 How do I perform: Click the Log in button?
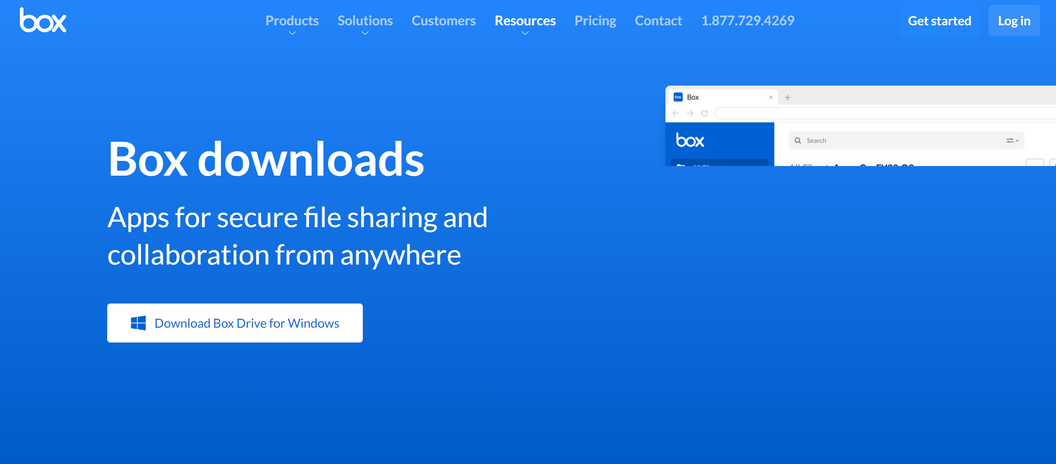[x=1013, y=21]
